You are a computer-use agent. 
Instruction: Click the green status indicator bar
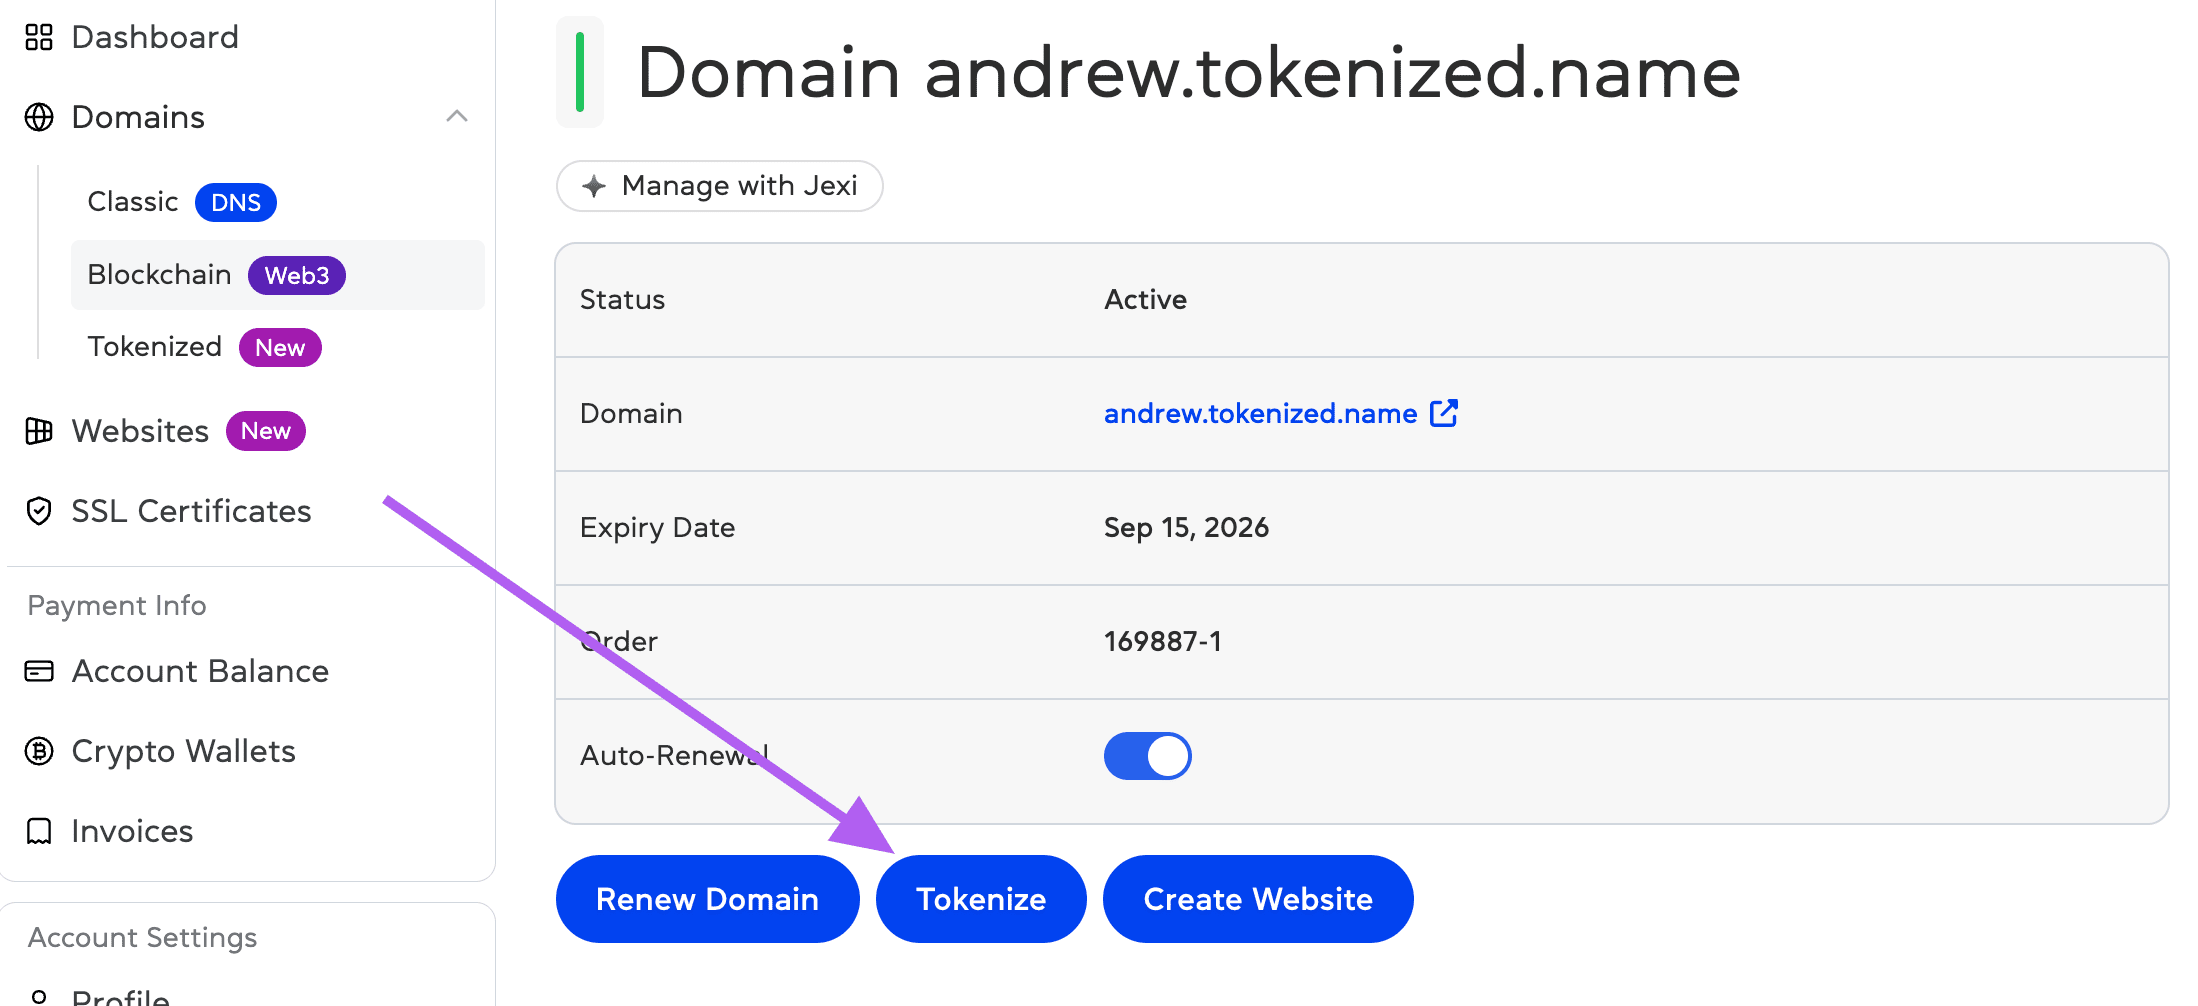pyautogui.click(x=580, y=72)
